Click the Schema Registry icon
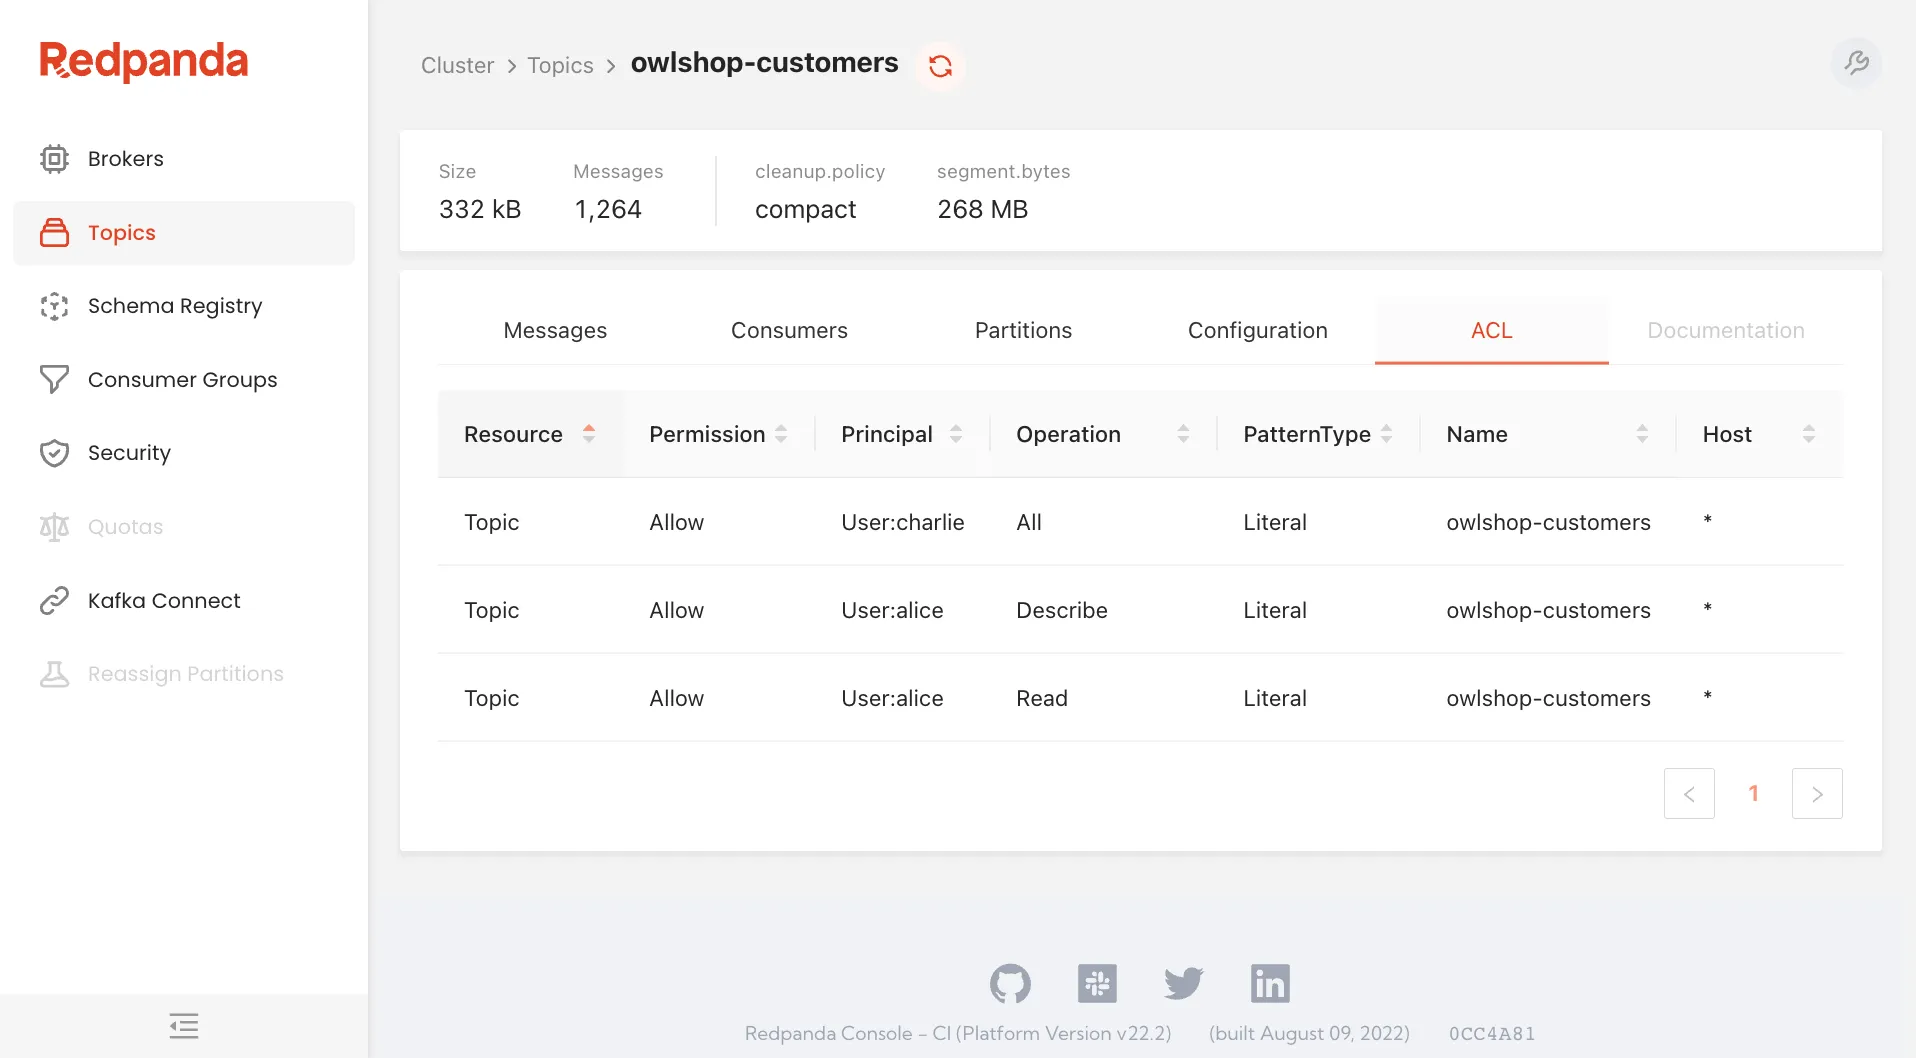Image resolution: width=1916 pixels, height=1058 pixels. (54, 306)
